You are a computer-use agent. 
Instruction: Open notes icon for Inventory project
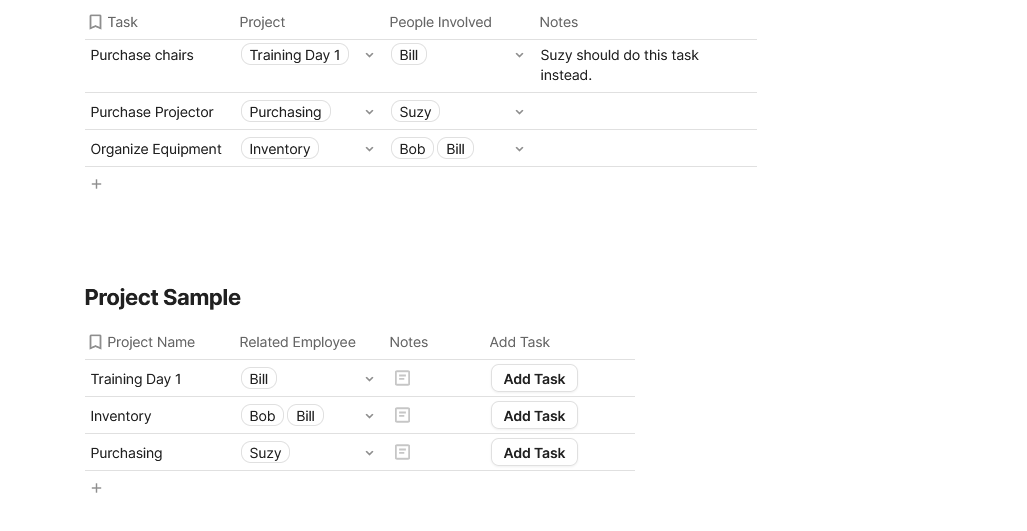pyautogui.click(x=402, y=416)
